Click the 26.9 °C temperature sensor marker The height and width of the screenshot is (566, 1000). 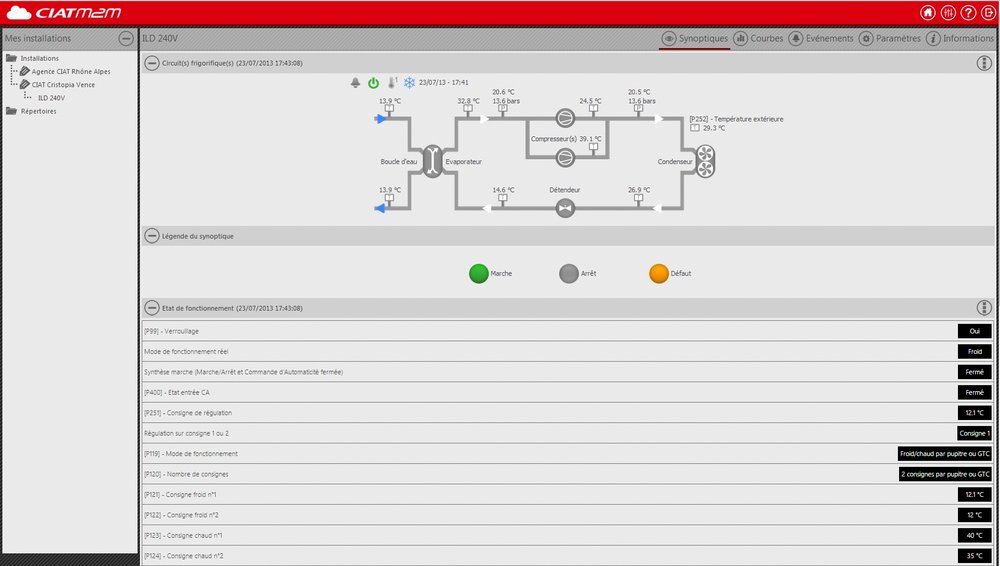pos(638,198)
